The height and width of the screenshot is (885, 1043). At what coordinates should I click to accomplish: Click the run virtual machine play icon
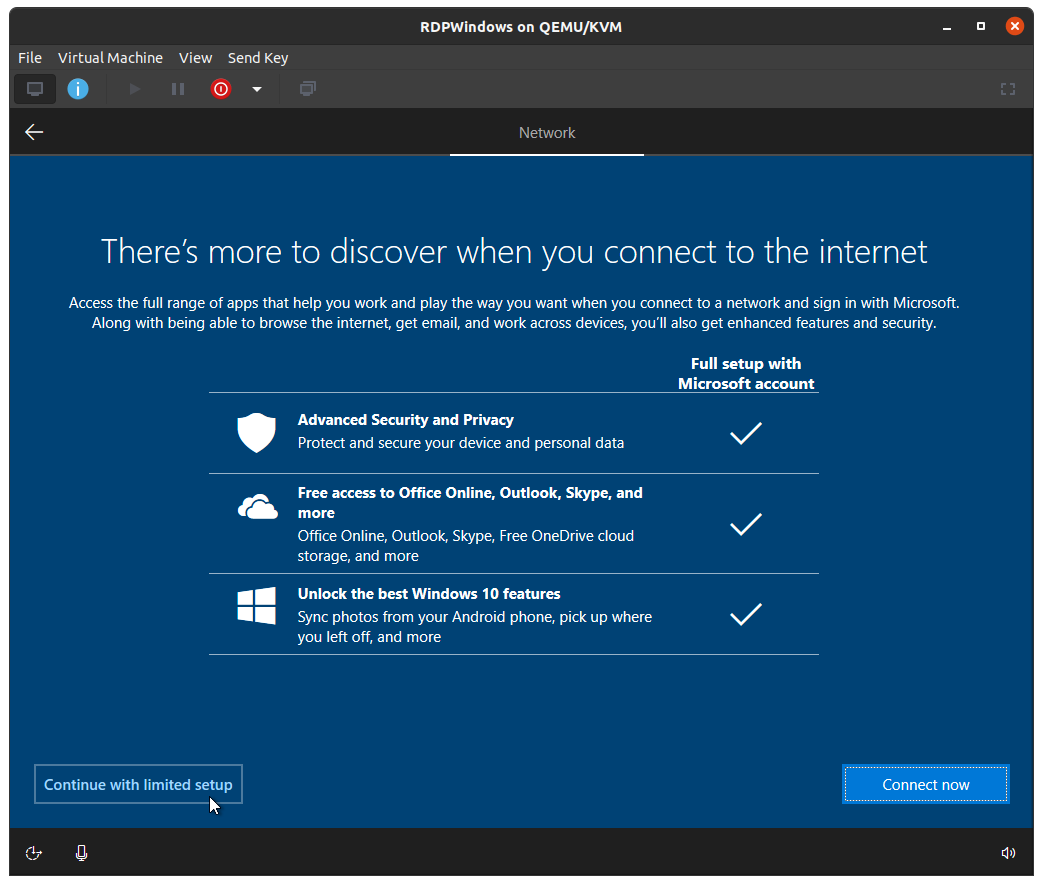tap(135, 89)
